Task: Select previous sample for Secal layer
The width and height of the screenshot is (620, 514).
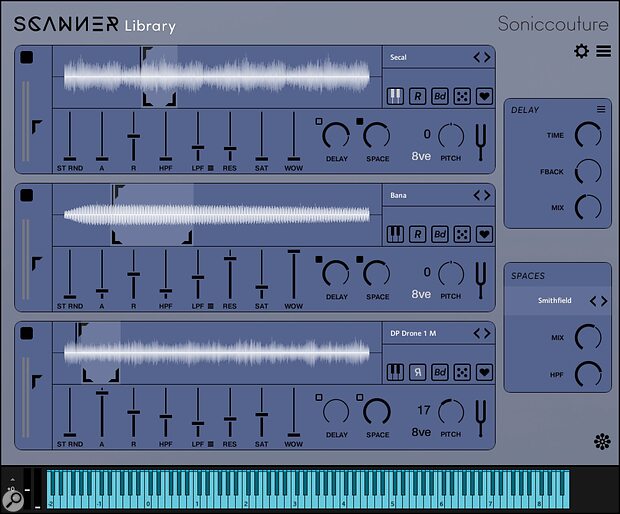Action: 477,57
